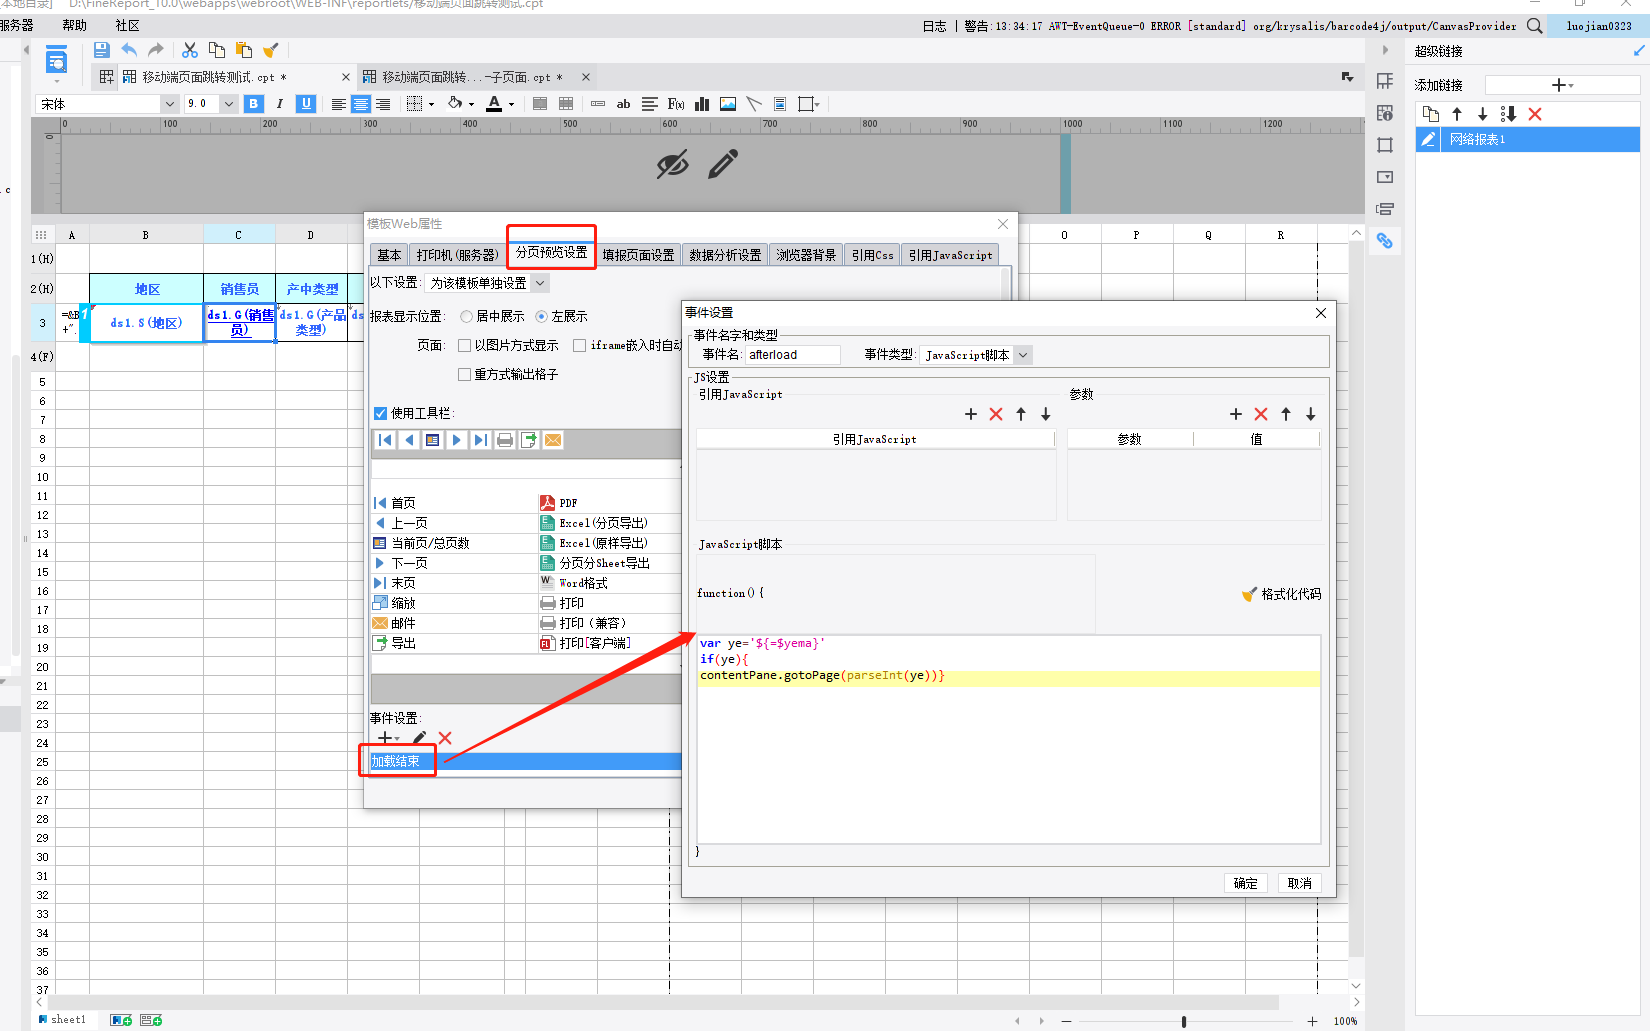Select the 居中展示 radio button
Viewport: 1650px width, 1031px height.
coord(467,317)
